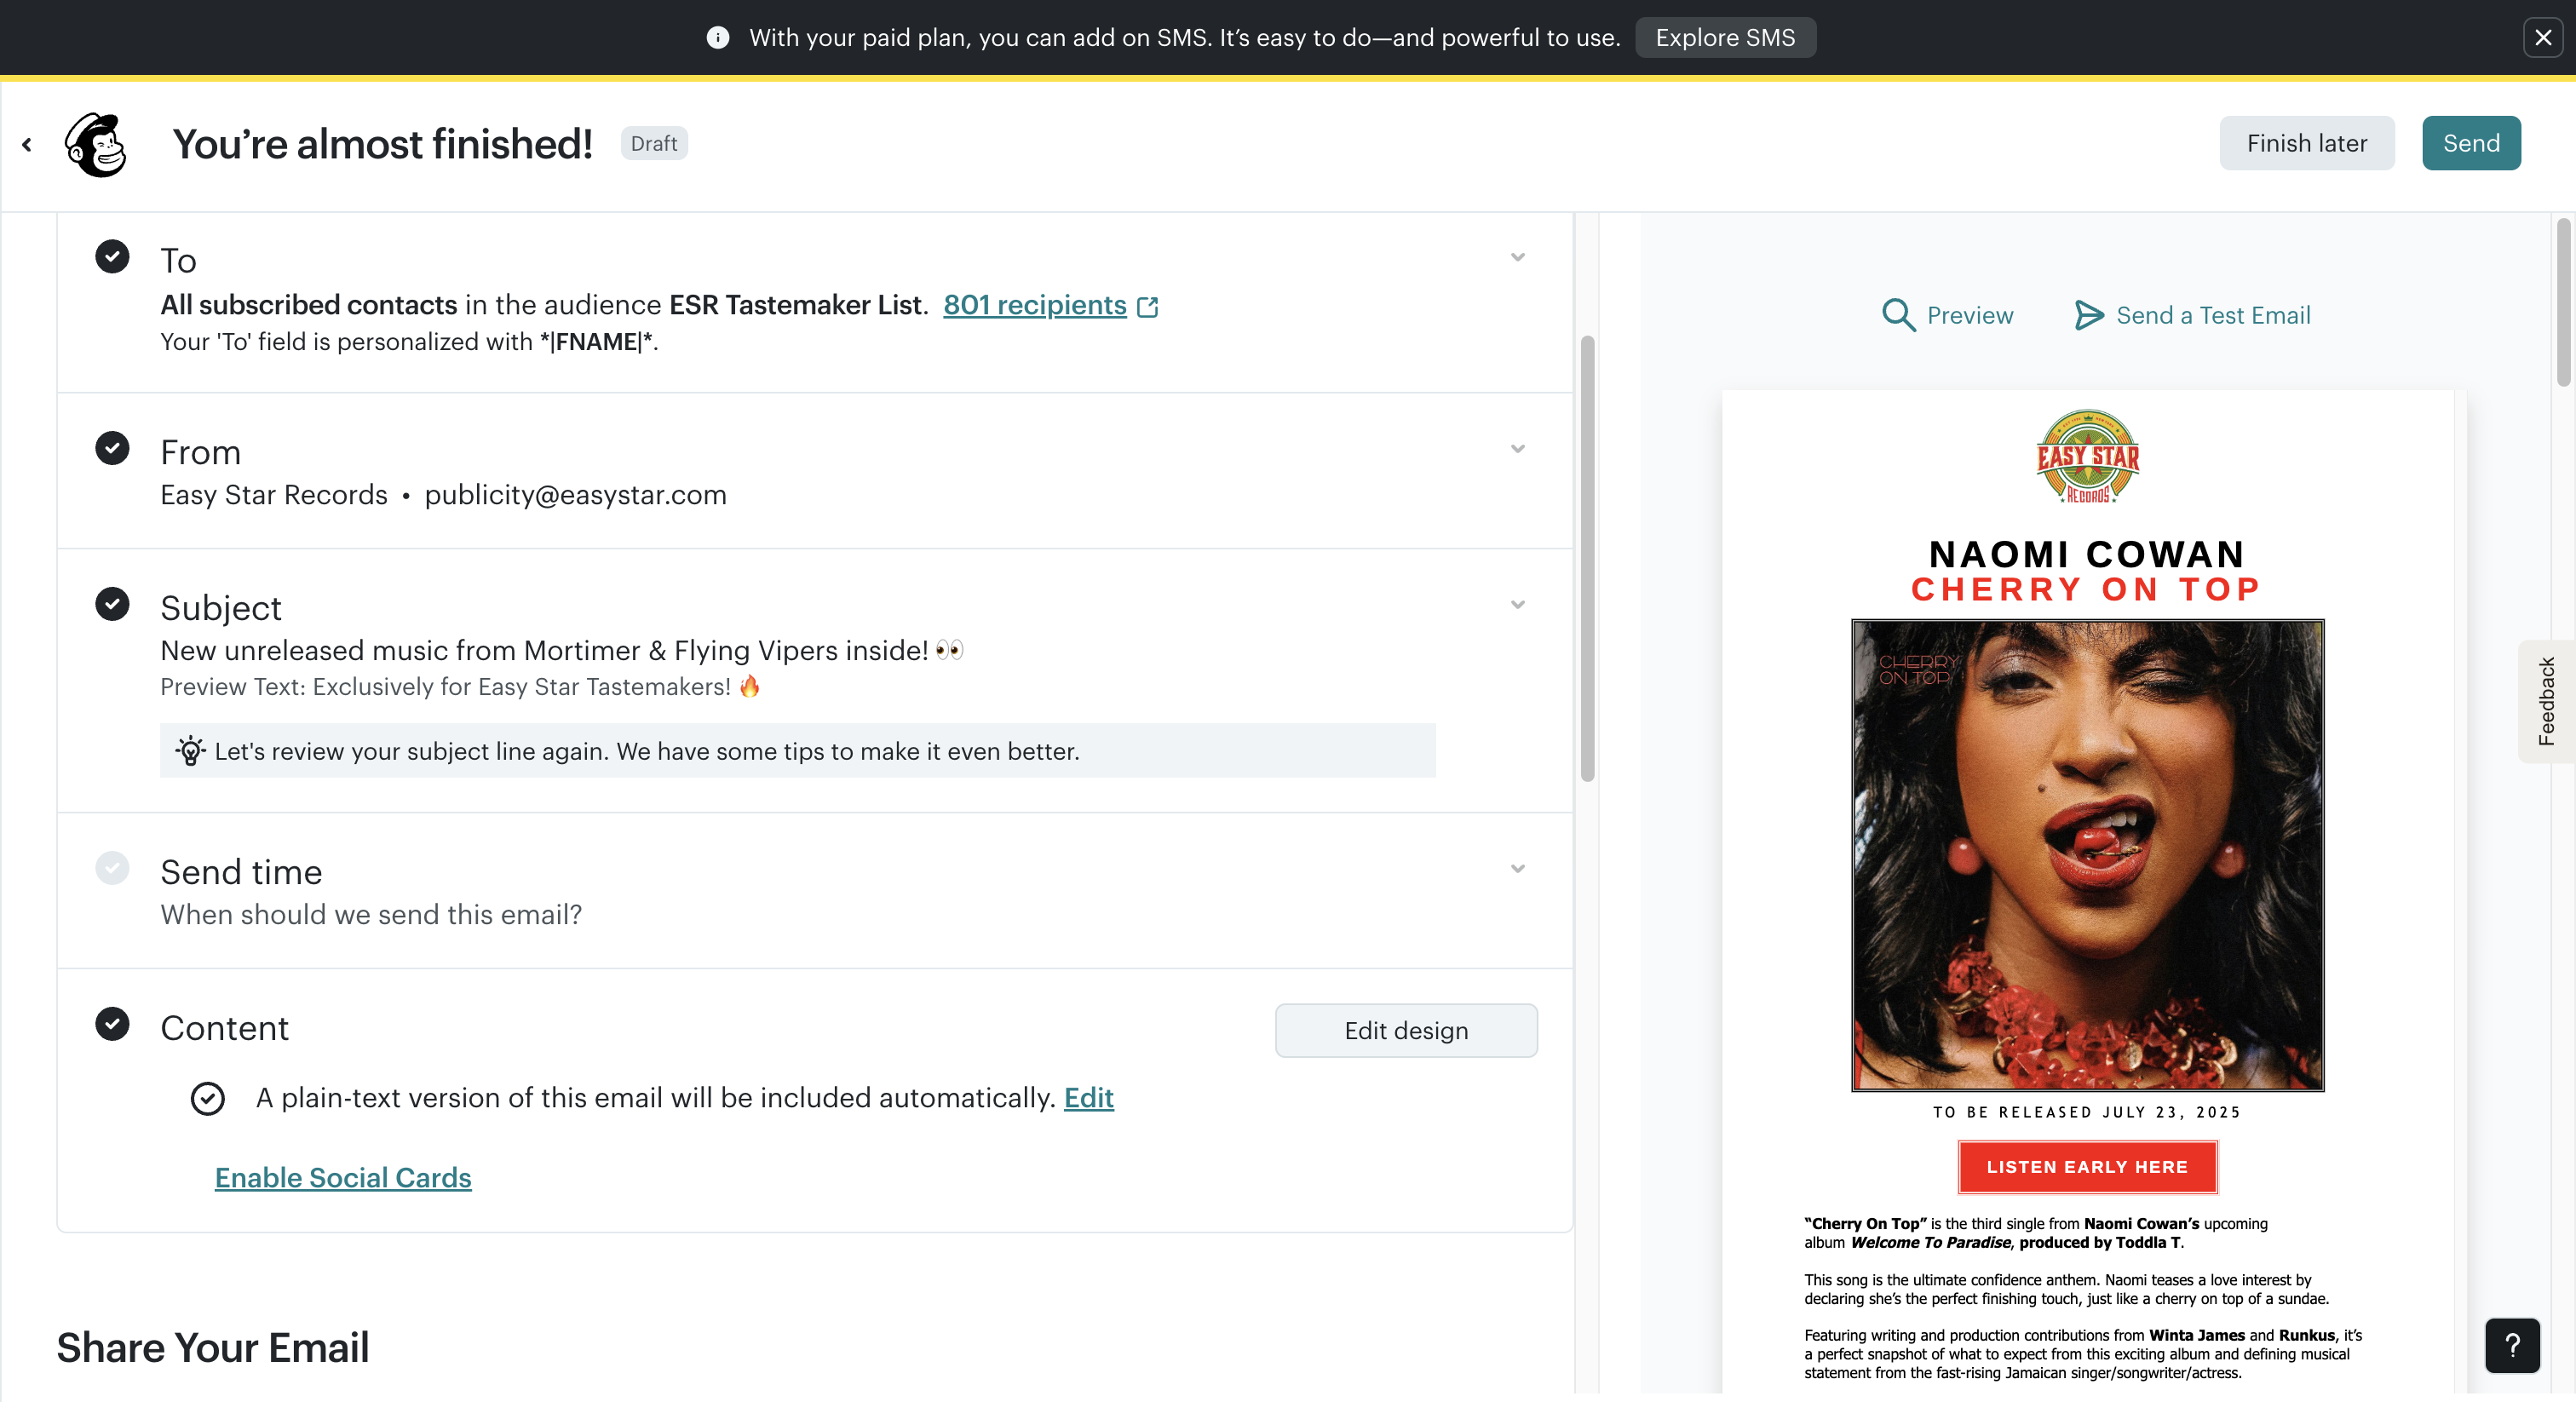This screenshot has width=2576, height=1402.
Task: Edit the plain-text version link
Action: point(1088,1098)
